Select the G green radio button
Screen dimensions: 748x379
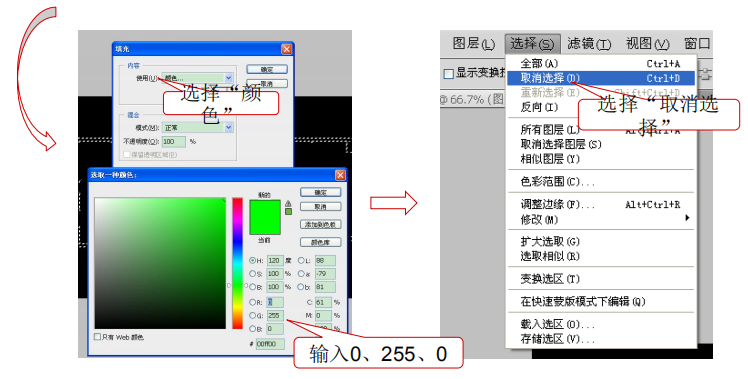[x=252, y=316]
